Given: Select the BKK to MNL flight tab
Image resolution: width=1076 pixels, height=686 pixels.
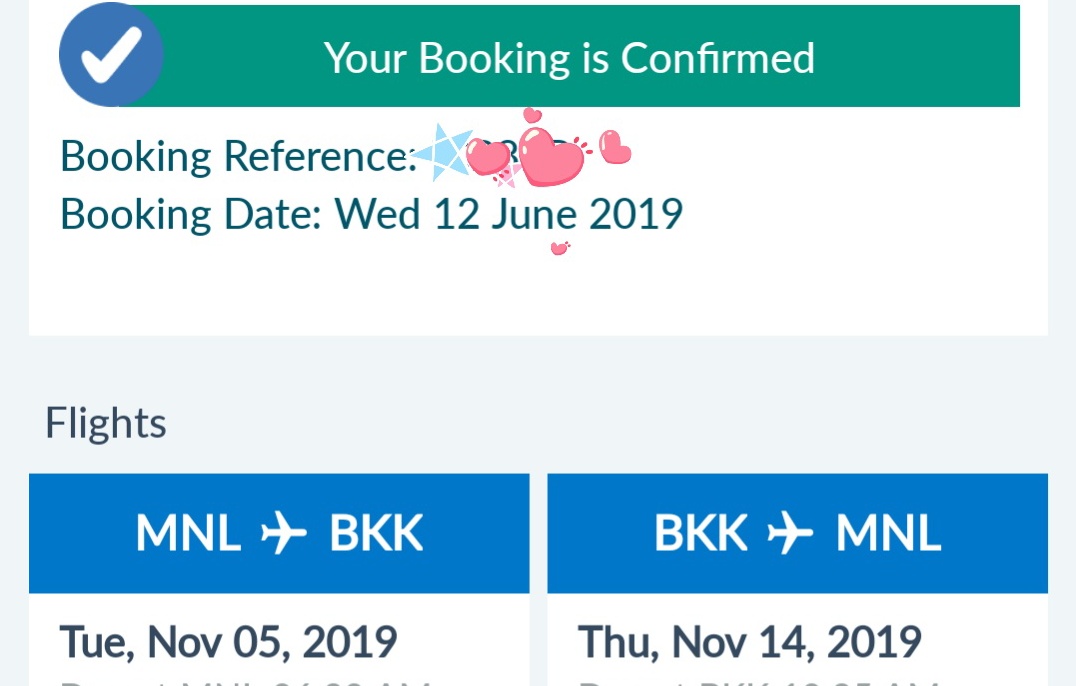Looking at the screenshot, I should 797,533.
